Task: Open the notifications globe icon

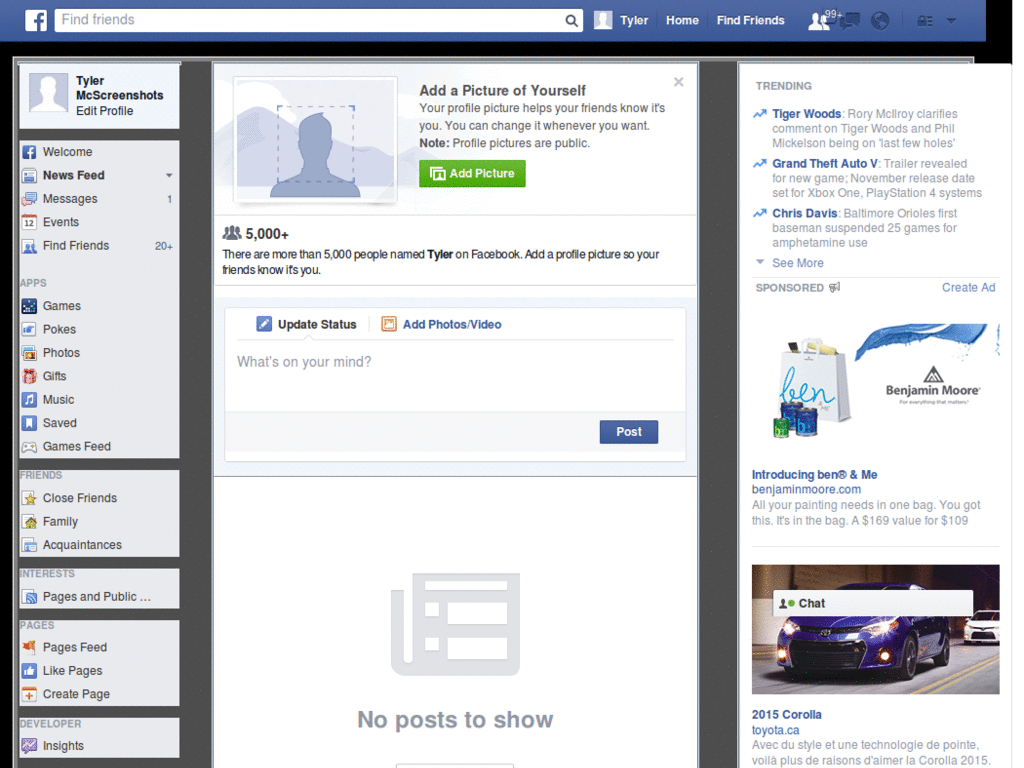Action: coord(880,21)
